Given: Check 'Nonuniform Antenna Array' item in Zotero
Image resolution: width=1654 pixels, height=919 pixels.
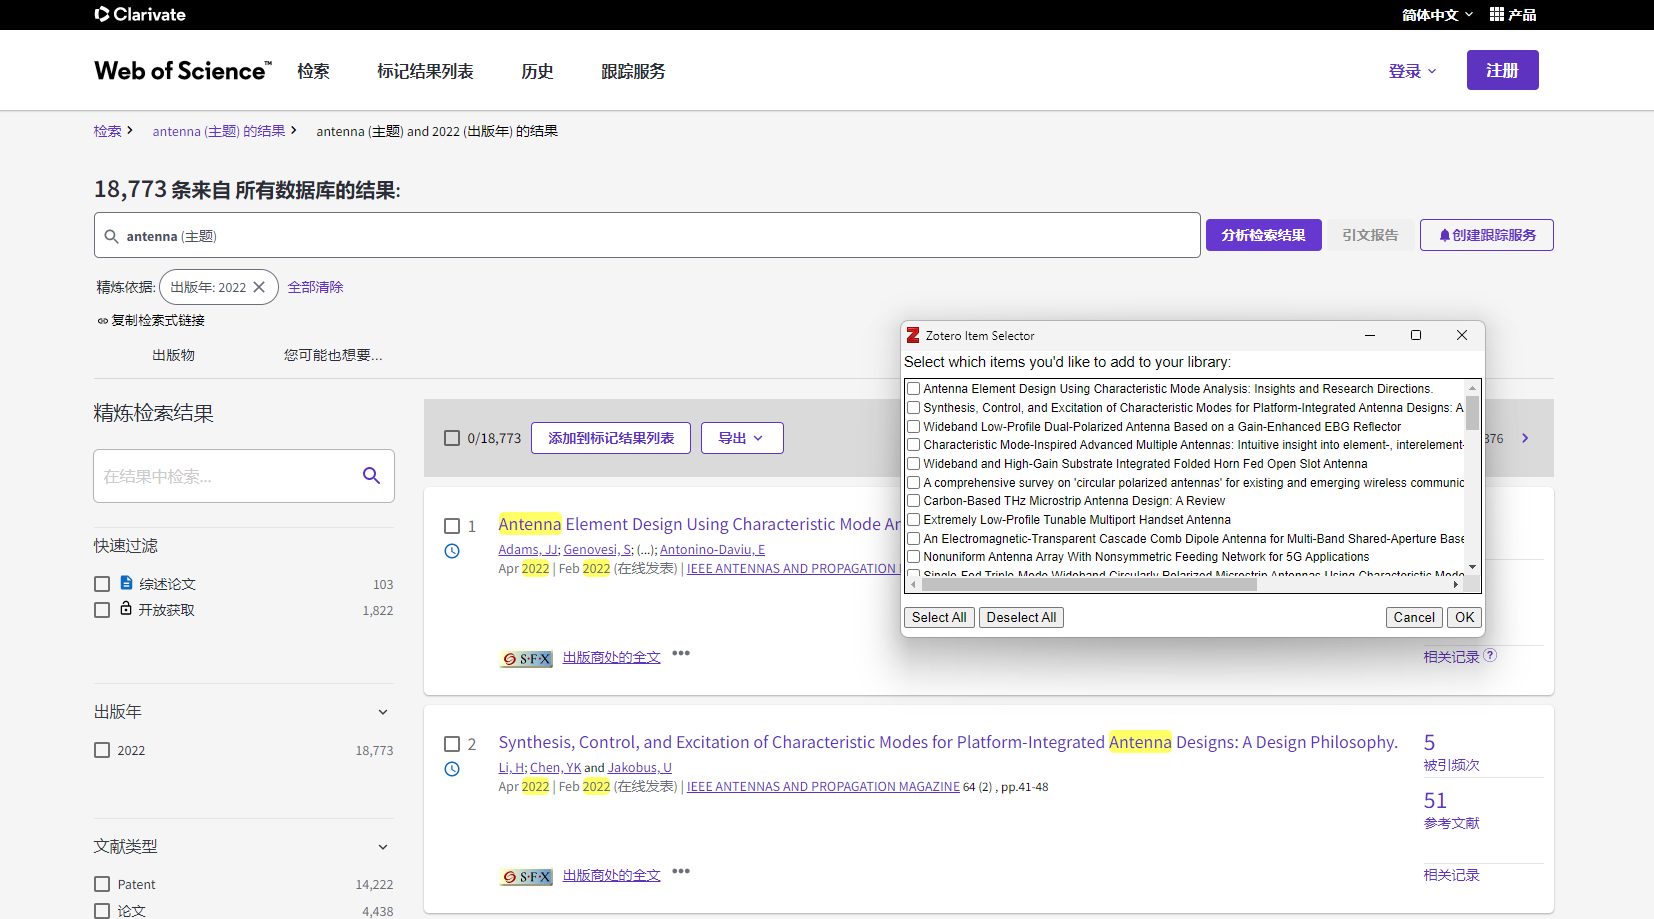Looking at the screenshot, I should coord(913,557).
